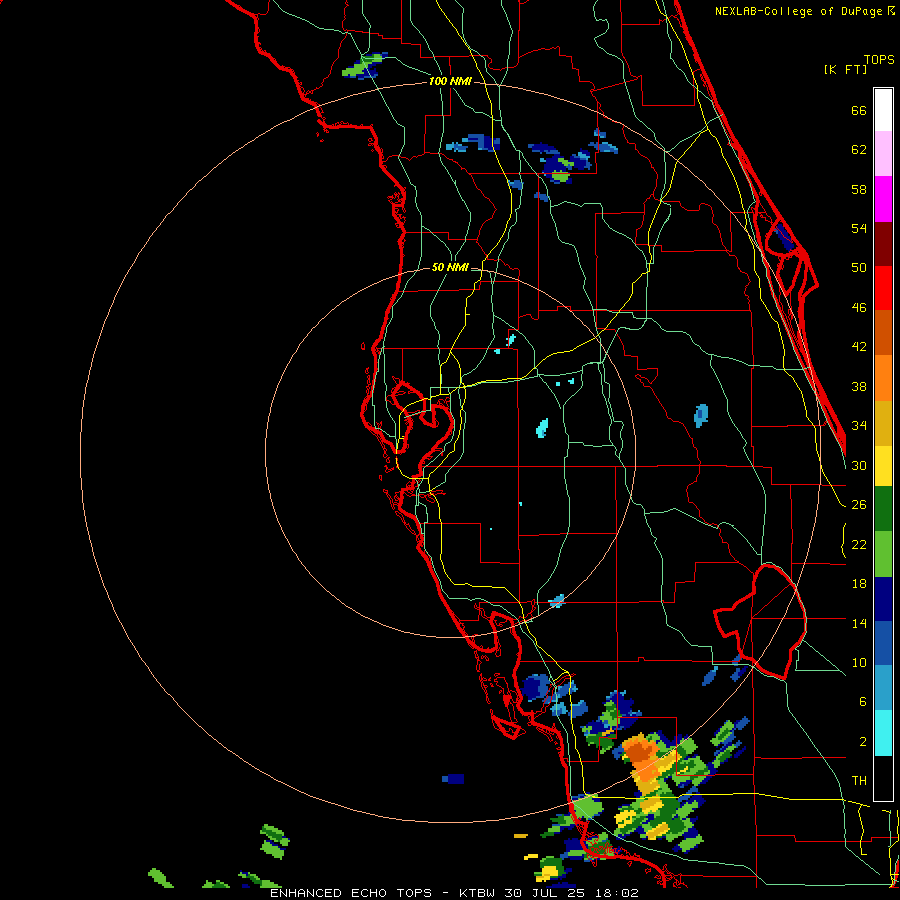Select the legend value 58
The image size is (900, 900).
pos(859,189)
